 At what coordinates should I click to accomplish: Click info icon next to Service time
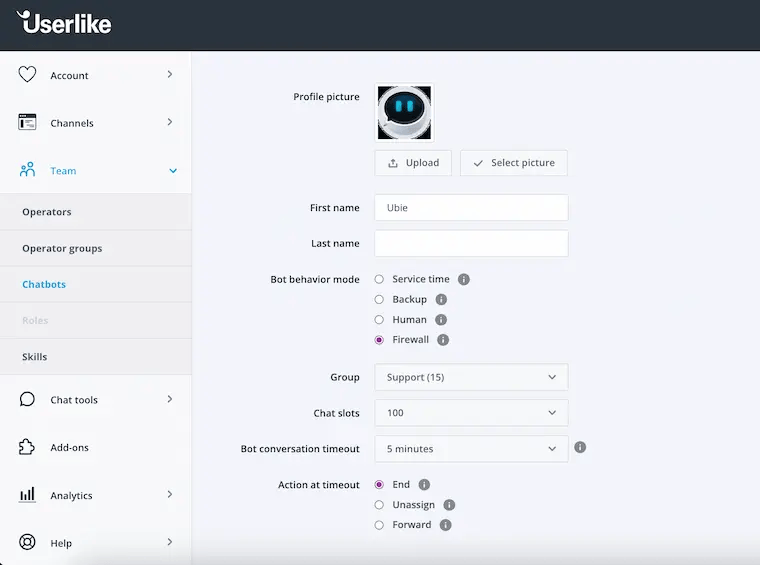464,280
